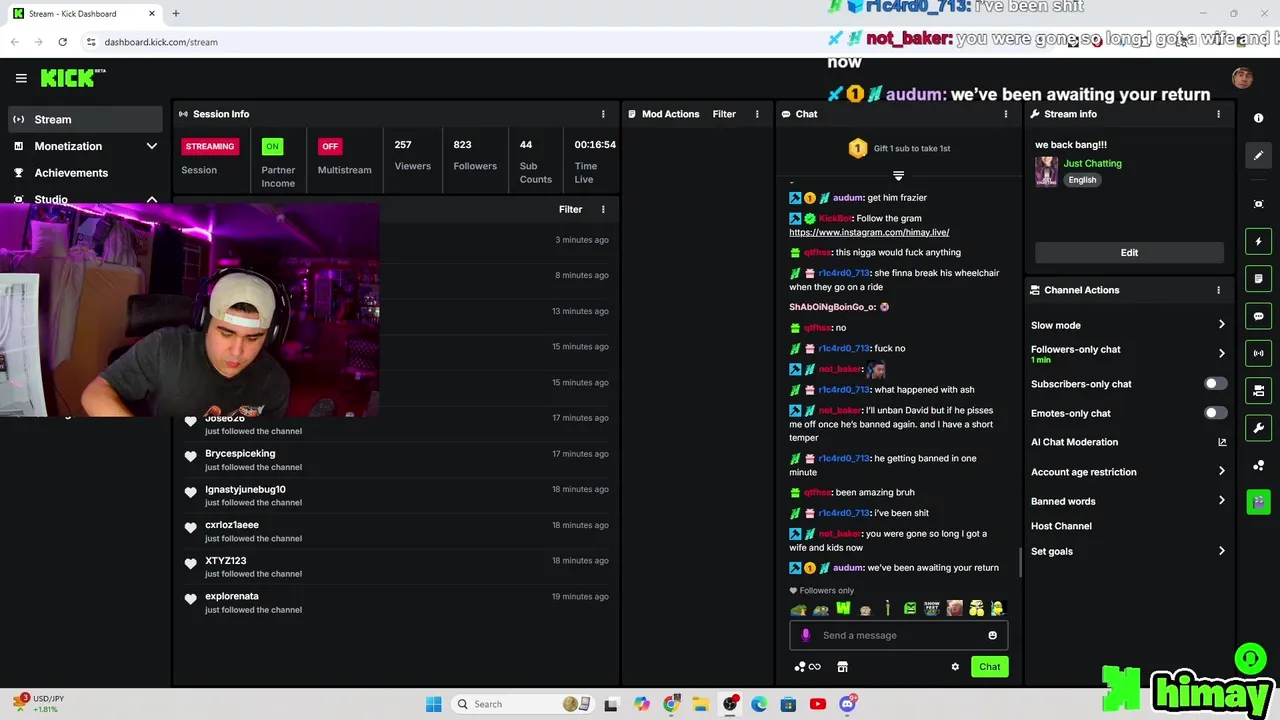
Task: Open Session Info panel options menu
Action: [603, 114]
